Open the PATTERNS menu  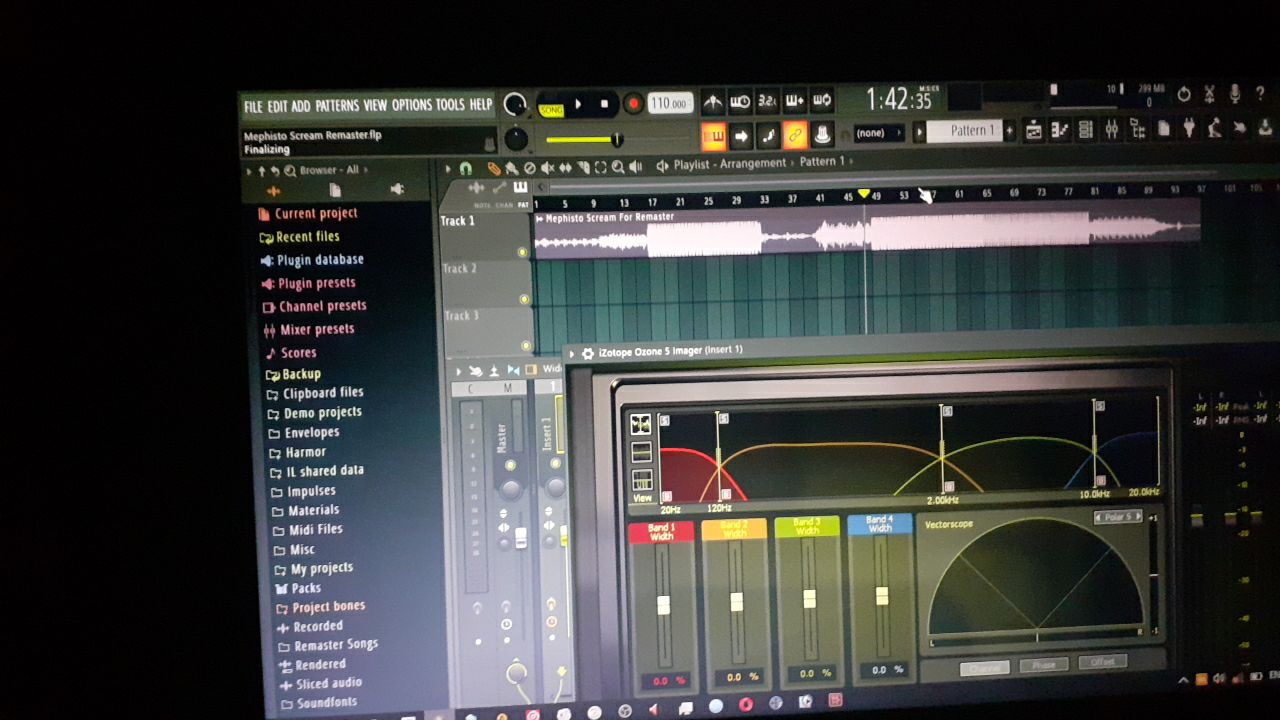[x=337, y=106]
